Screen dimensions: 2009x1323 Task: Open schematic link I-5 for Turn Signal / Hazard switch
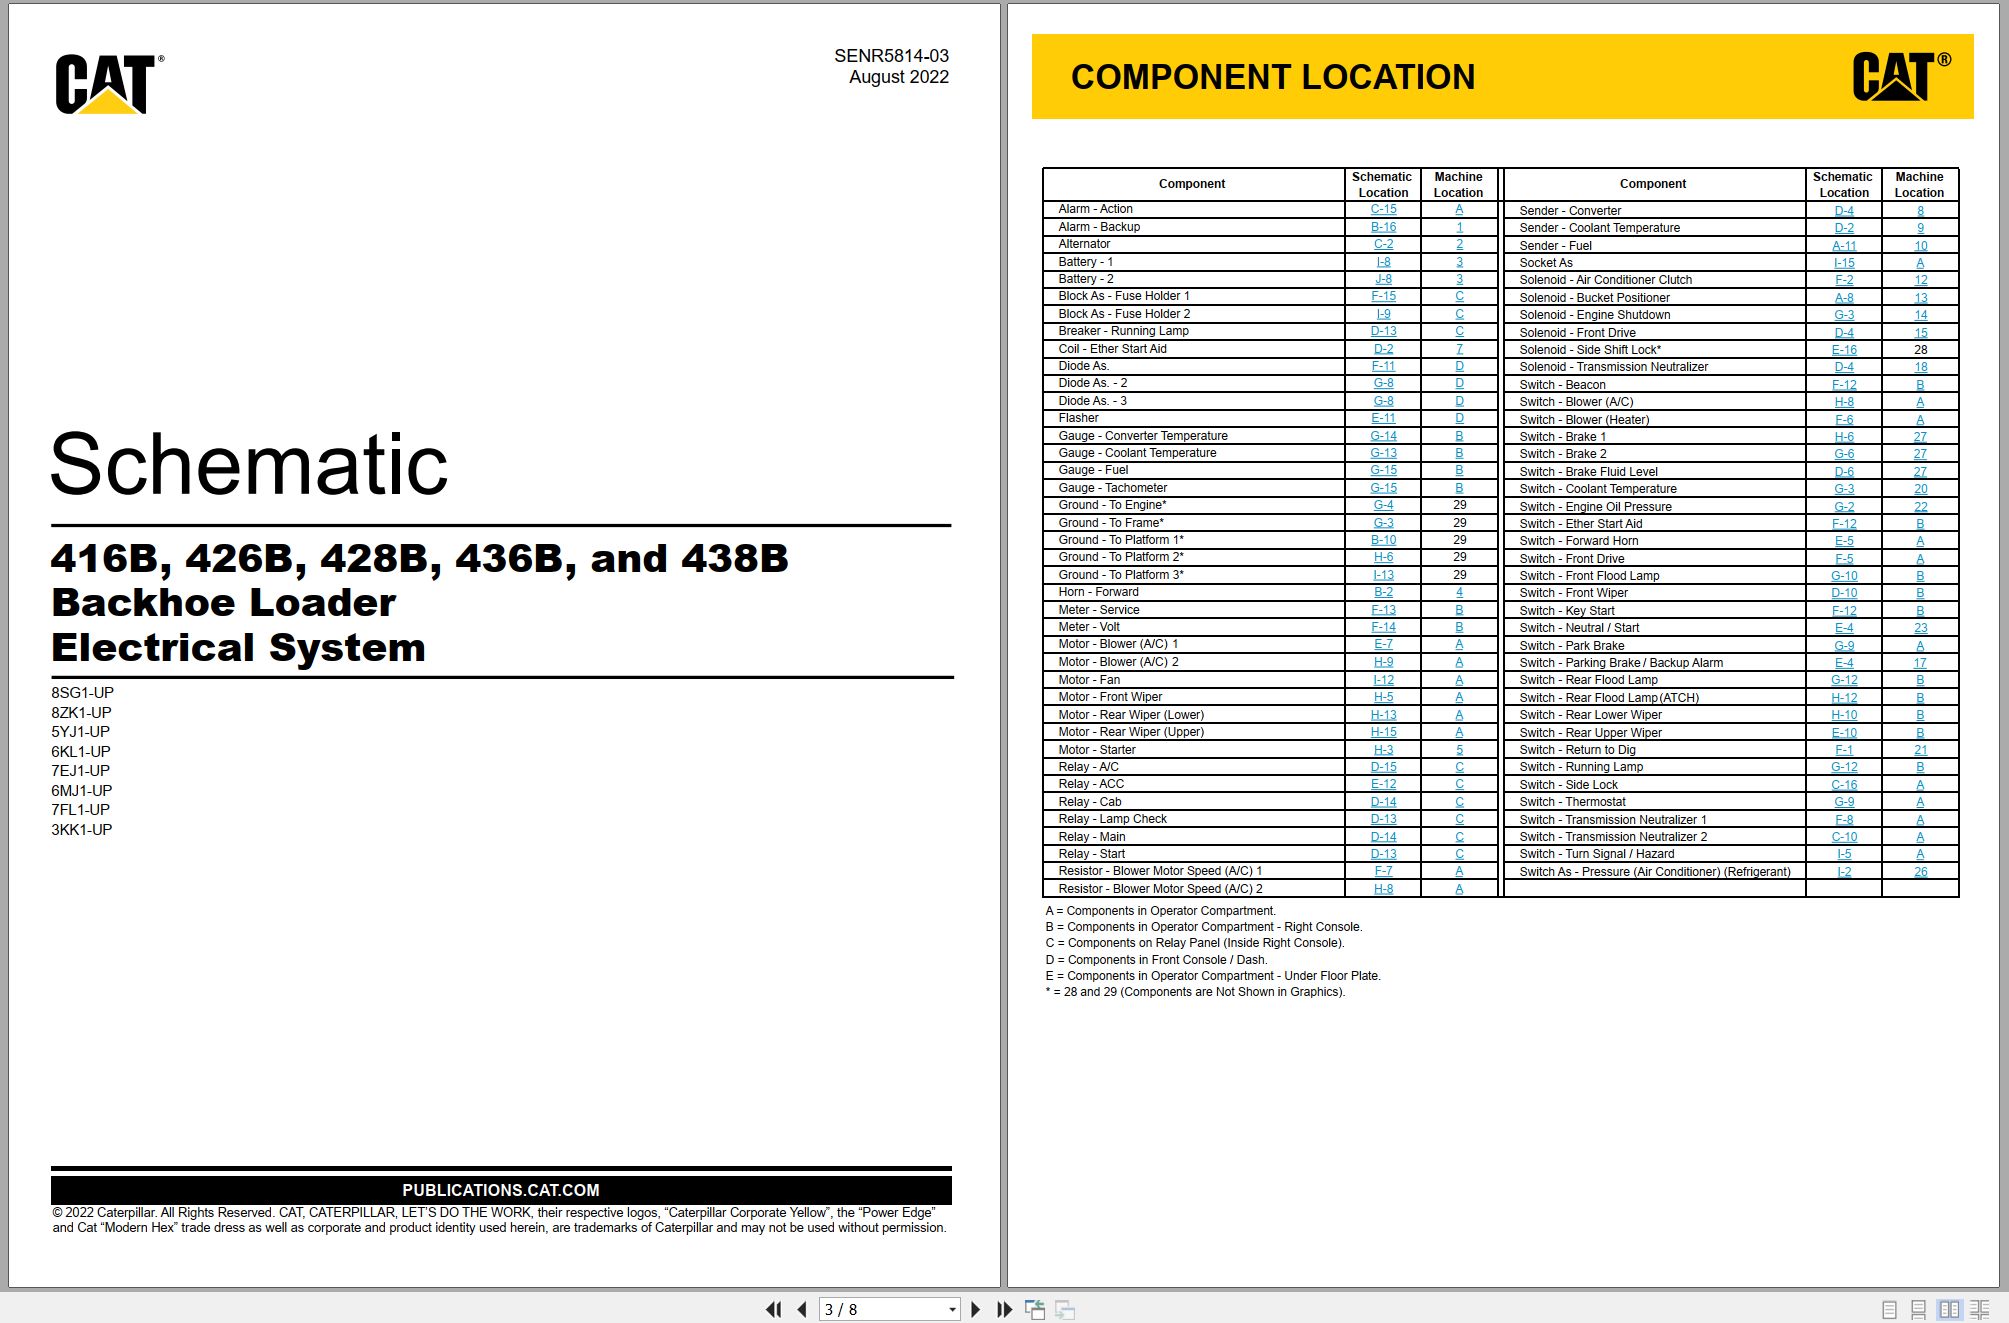tap(1844, 854)
